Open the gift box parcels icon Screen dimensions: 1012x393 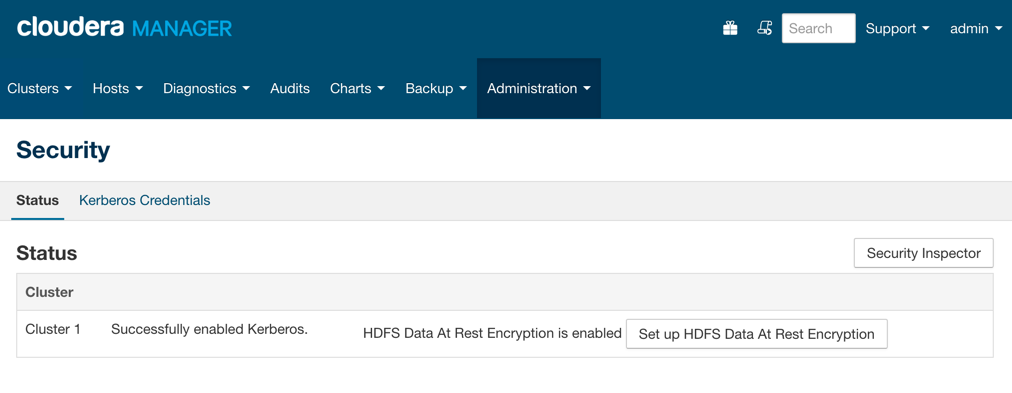(x=730, y=28)
